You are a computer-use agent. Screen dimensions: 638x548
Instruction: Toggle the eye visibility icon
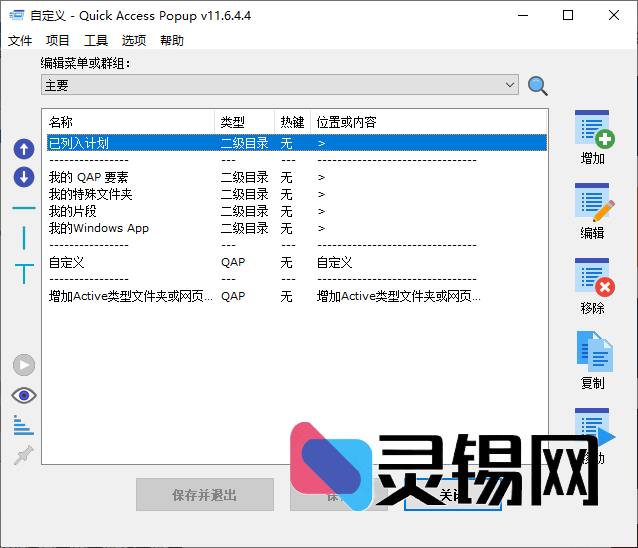pos(24,395)
